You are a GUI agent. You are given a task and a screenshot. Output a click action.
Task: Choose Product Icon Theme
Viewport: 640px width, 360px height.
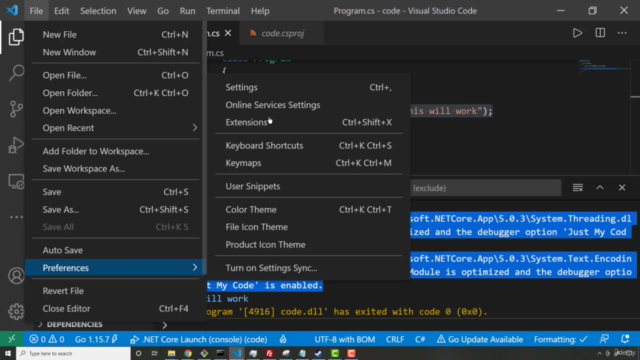309,244
